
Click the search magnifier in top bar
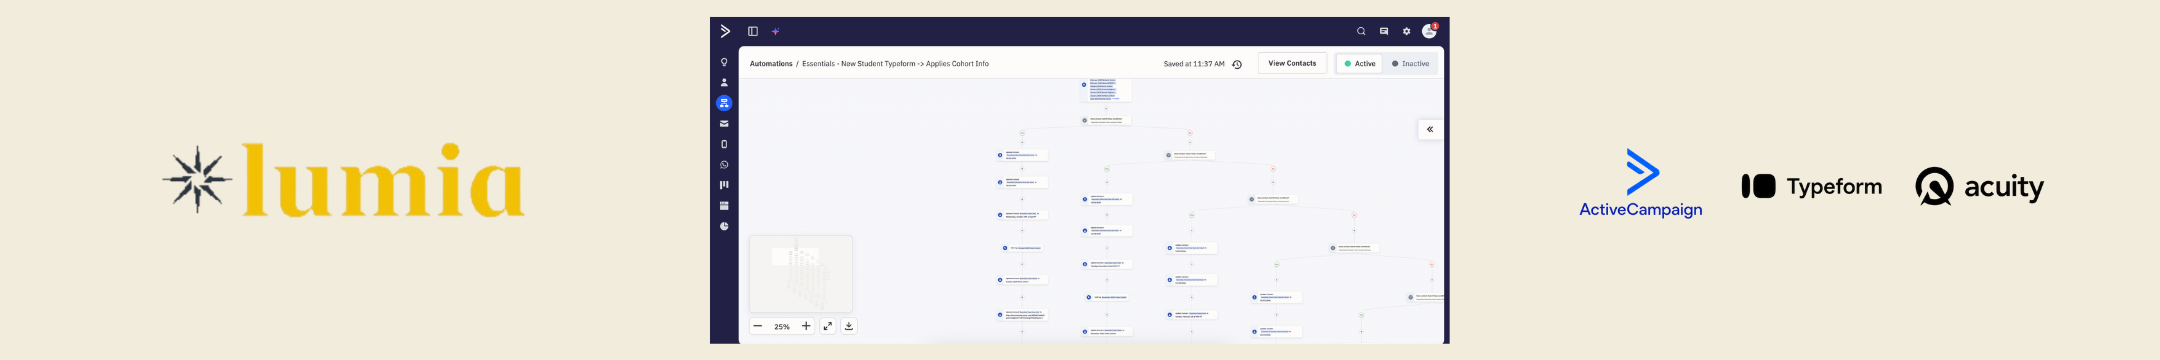(1361, 31)
